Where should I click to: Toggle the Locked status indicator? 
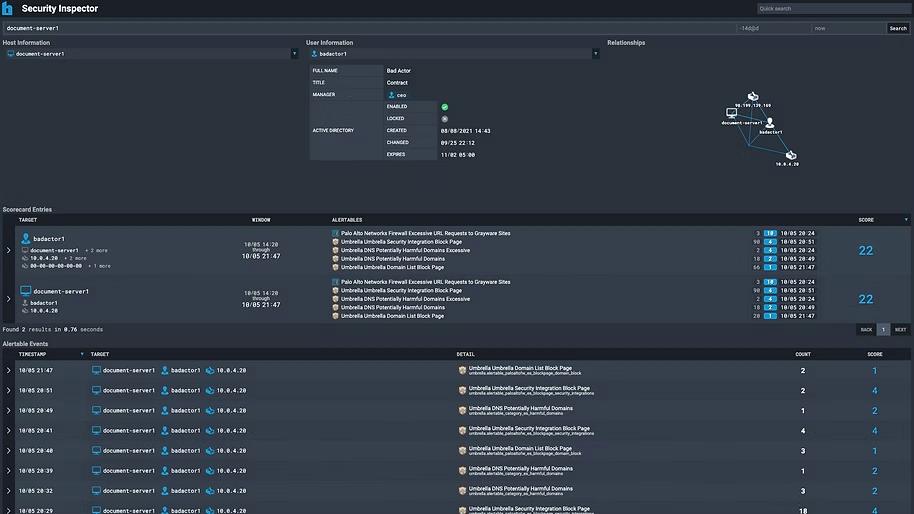[x=445, y=118]
